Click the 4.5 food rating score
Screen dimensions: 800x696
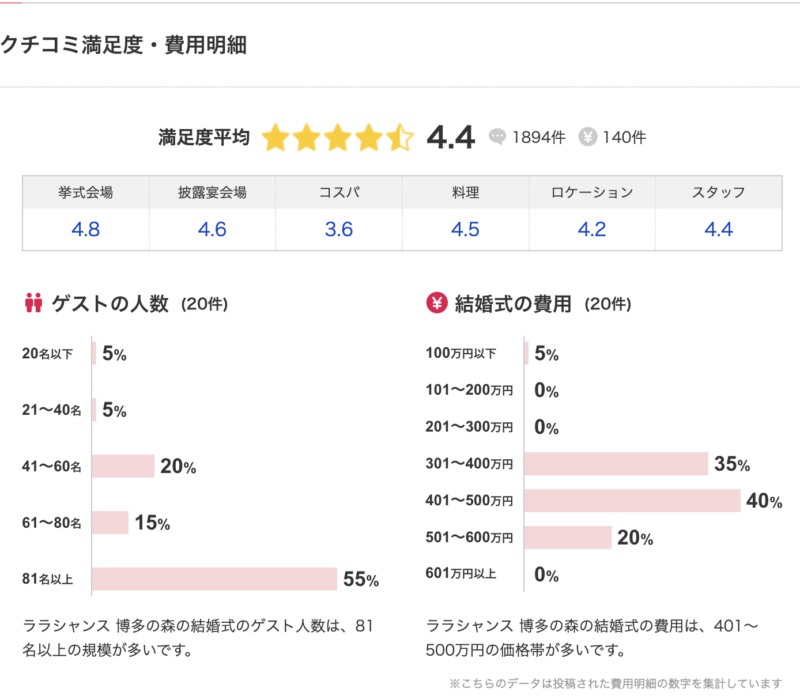[x=465, y=229]
